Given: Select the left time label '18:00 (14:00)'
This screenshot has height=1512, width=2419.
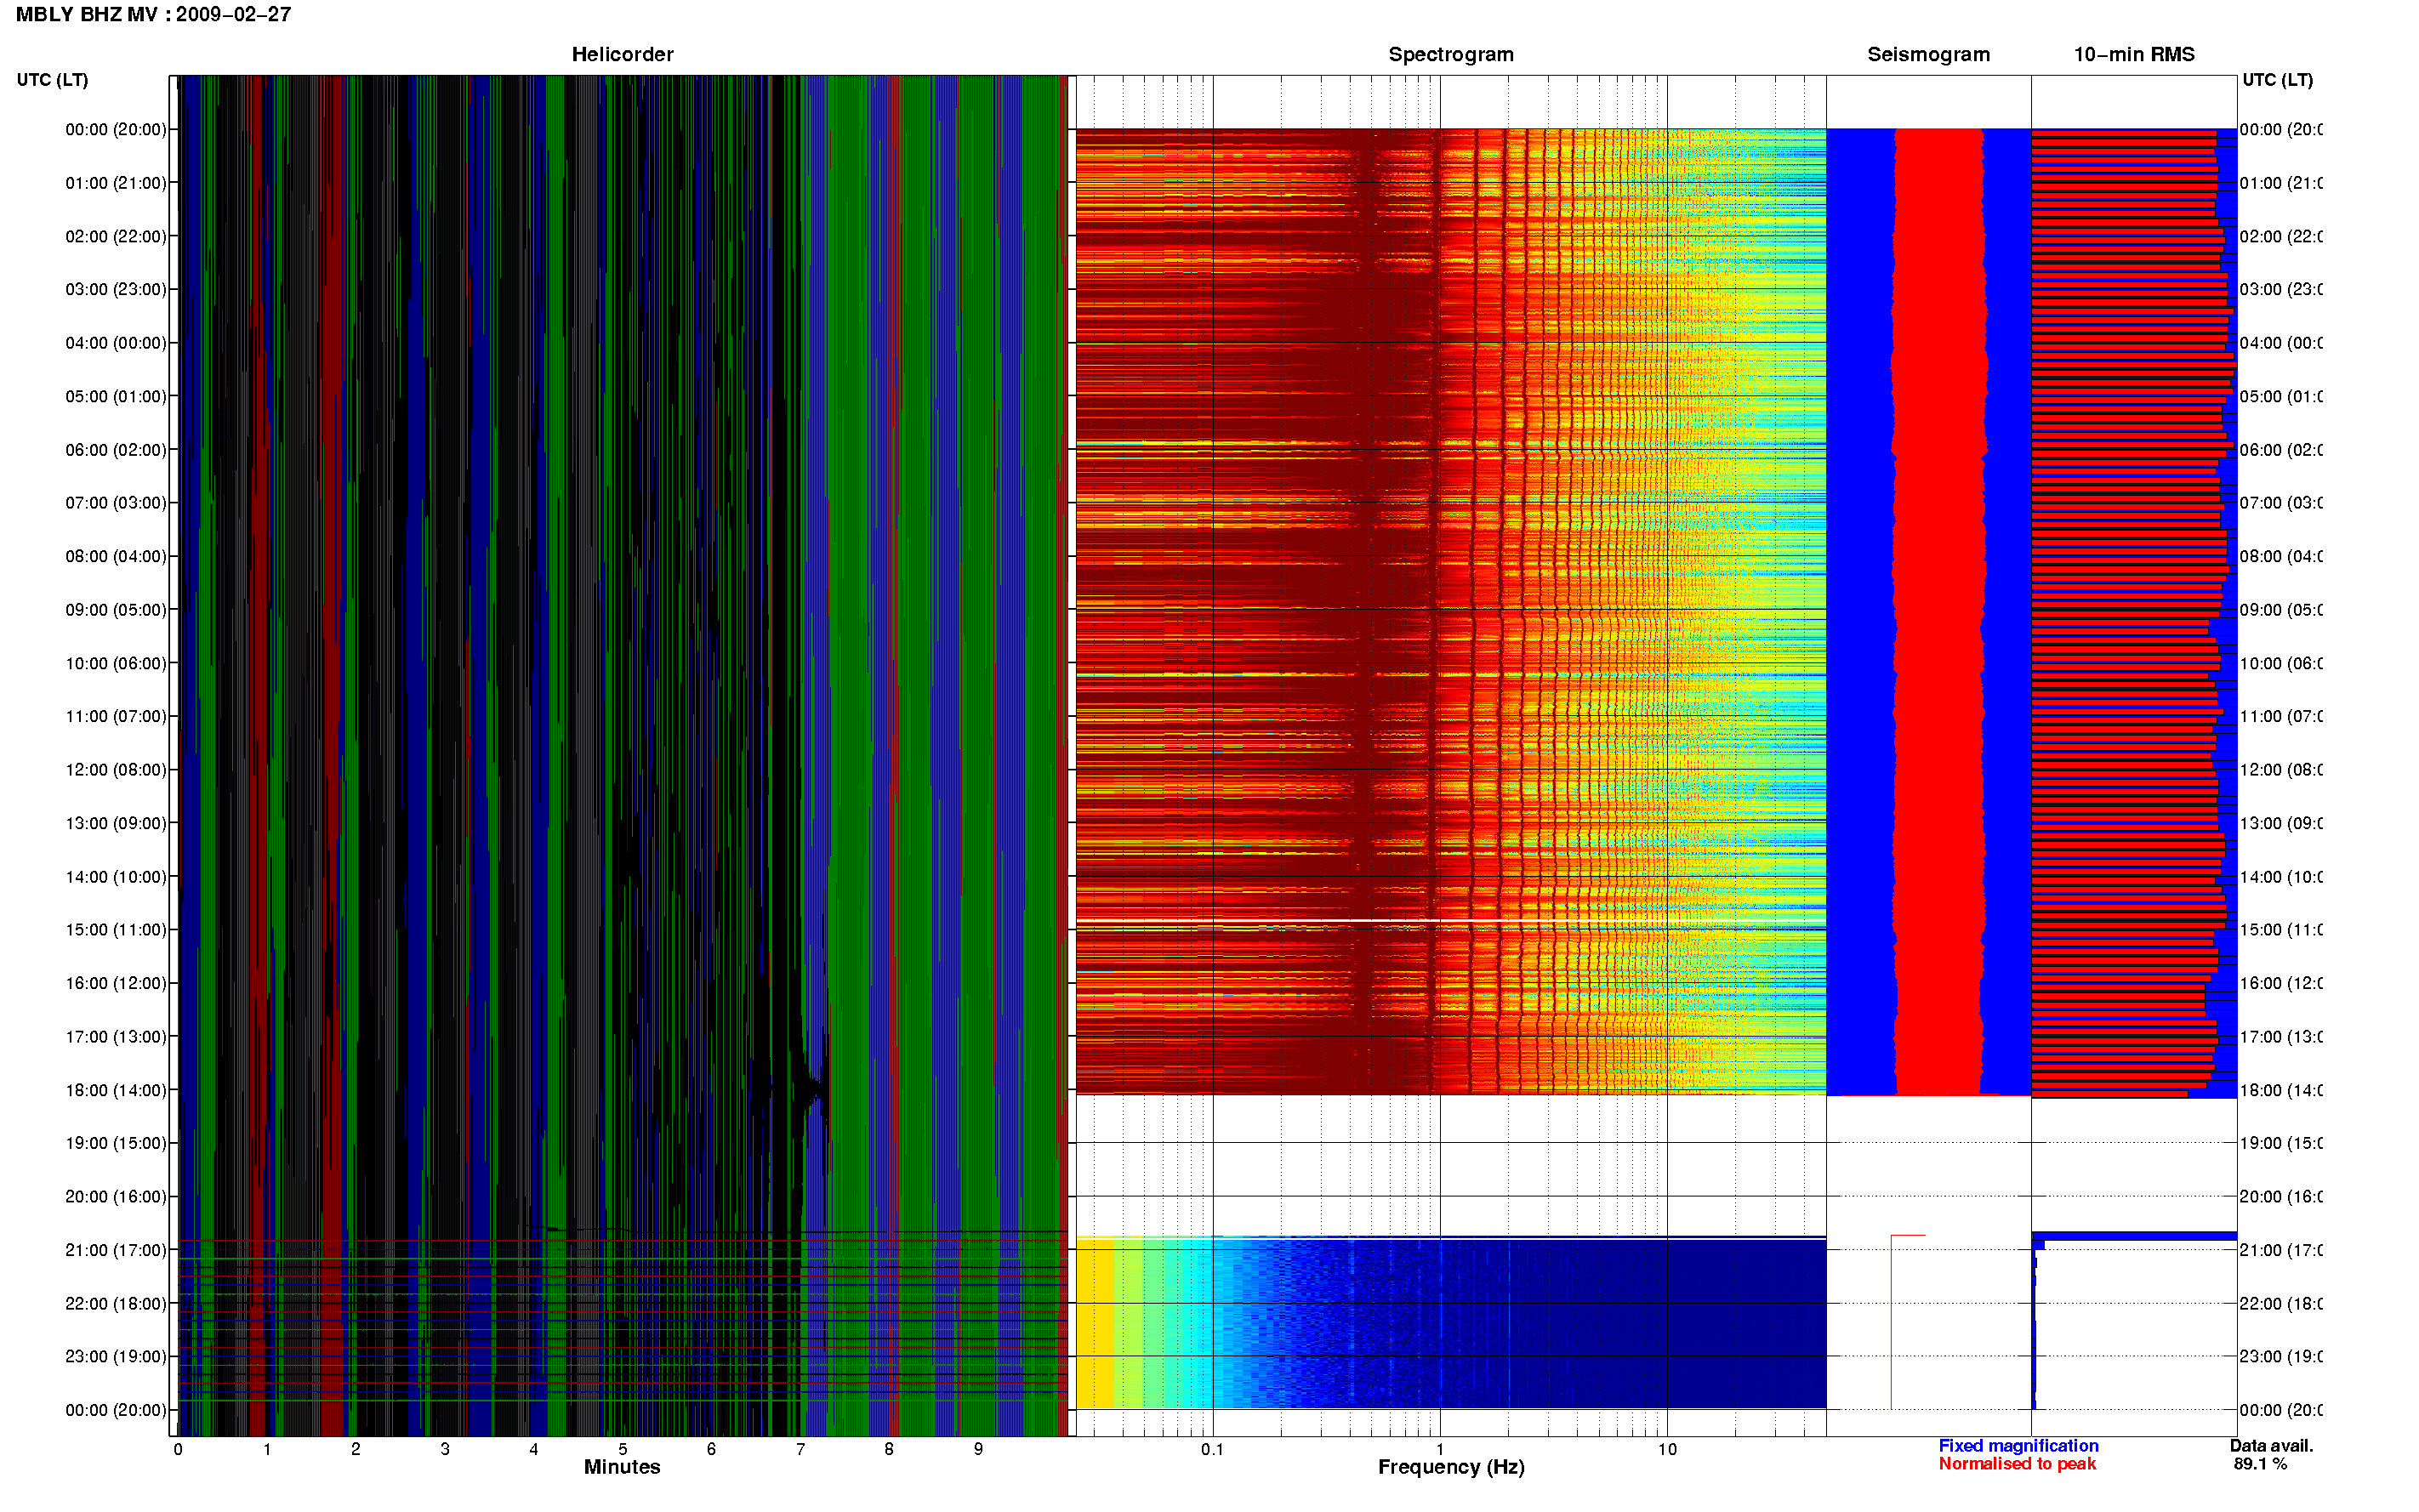Looking at the screenshot, I should point(116,1091).
